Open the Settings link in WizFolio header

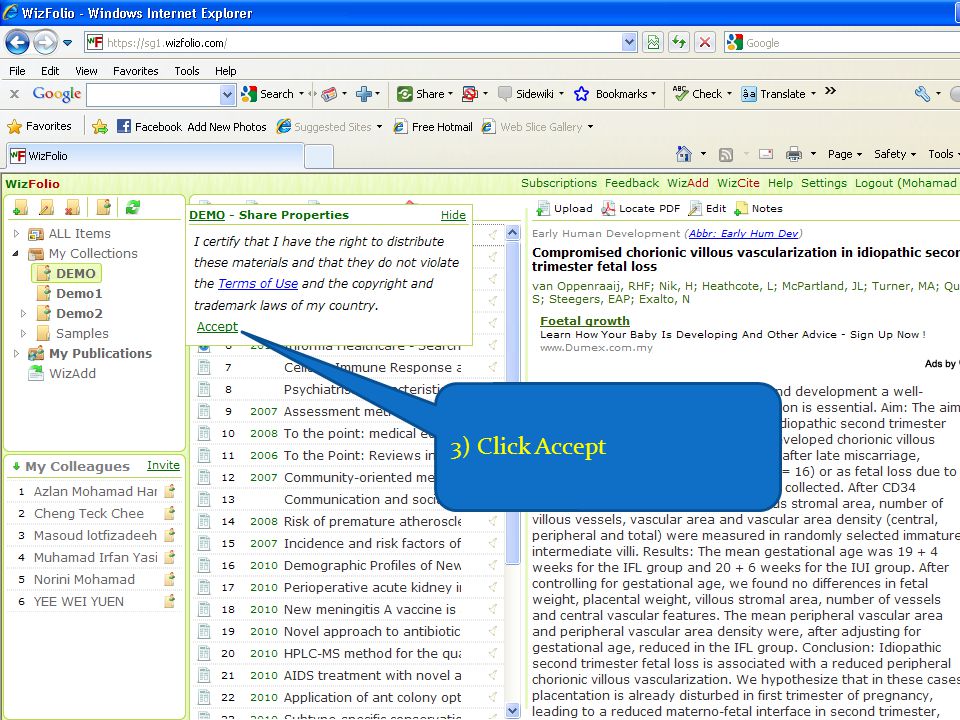pos(823,183)
